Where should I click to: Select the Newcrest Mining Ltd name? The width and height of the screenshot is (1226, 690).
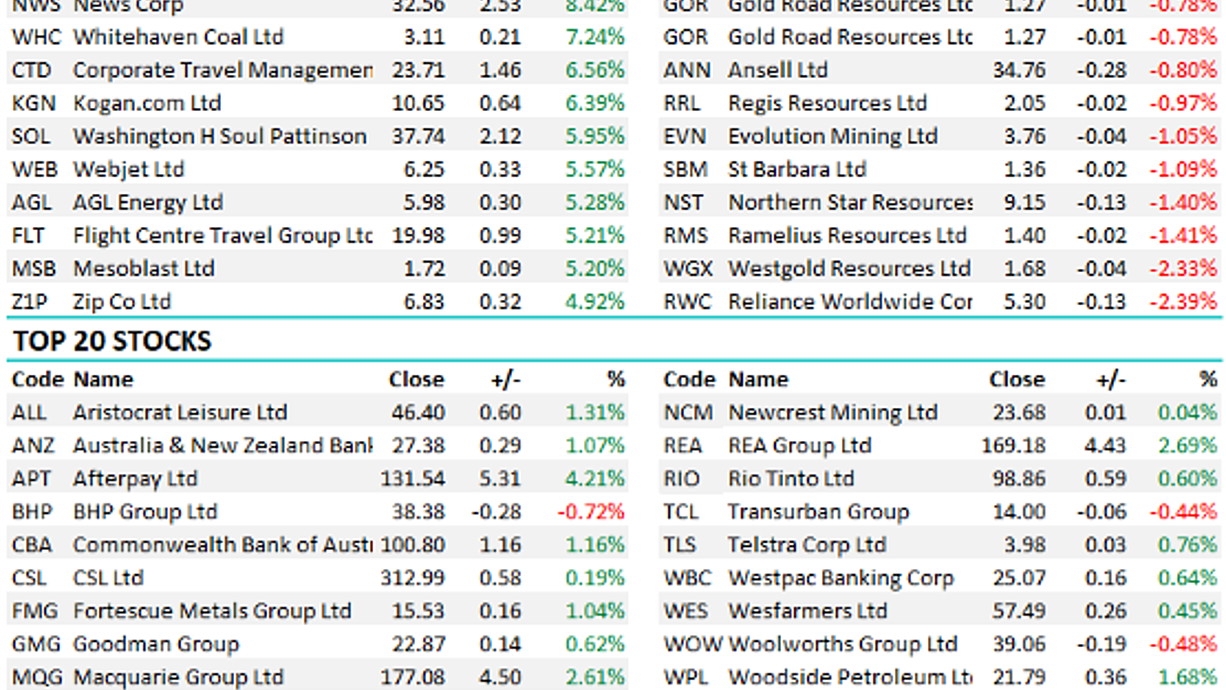pyautogui.click(x=833, y=412)
